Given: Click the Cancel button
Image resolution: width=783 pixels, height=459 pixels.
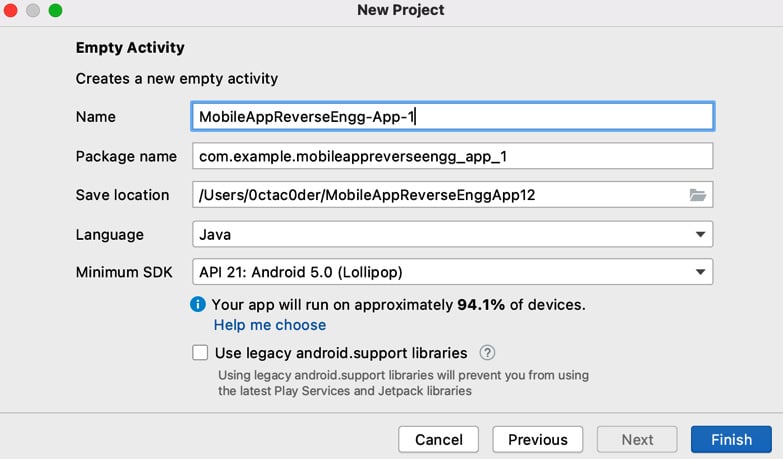Looking at the screenshot, I should 438,440.
